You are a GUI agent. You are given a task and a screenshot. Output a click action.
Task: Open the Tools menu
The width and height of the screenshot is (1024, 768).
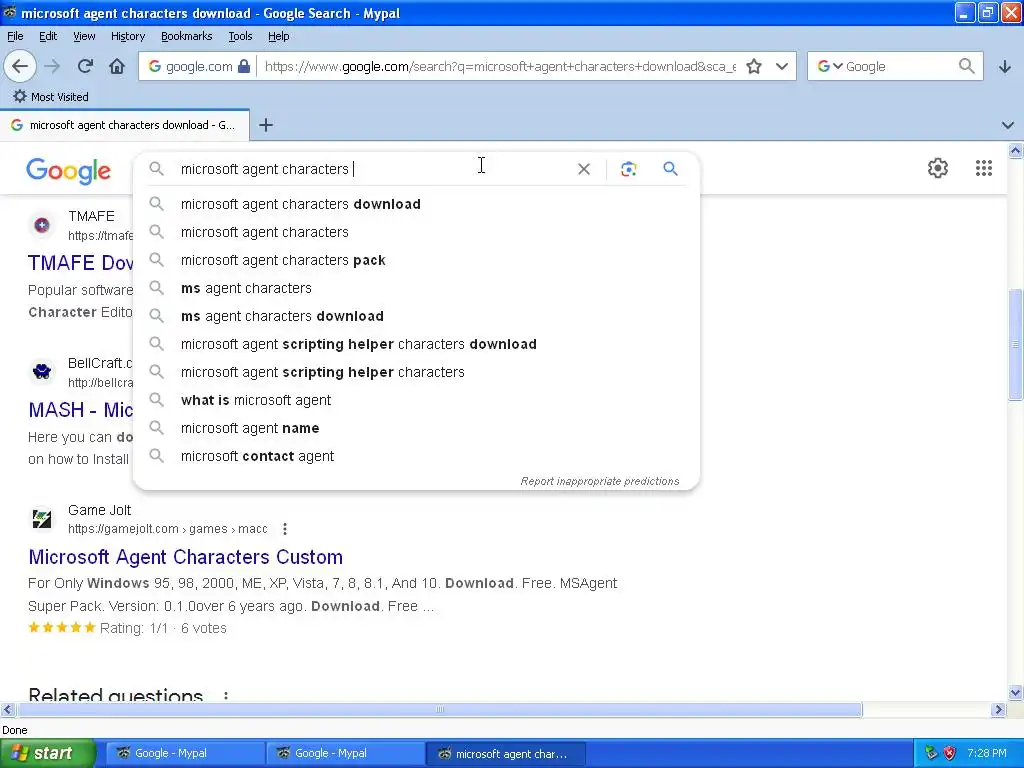[240, 36]
